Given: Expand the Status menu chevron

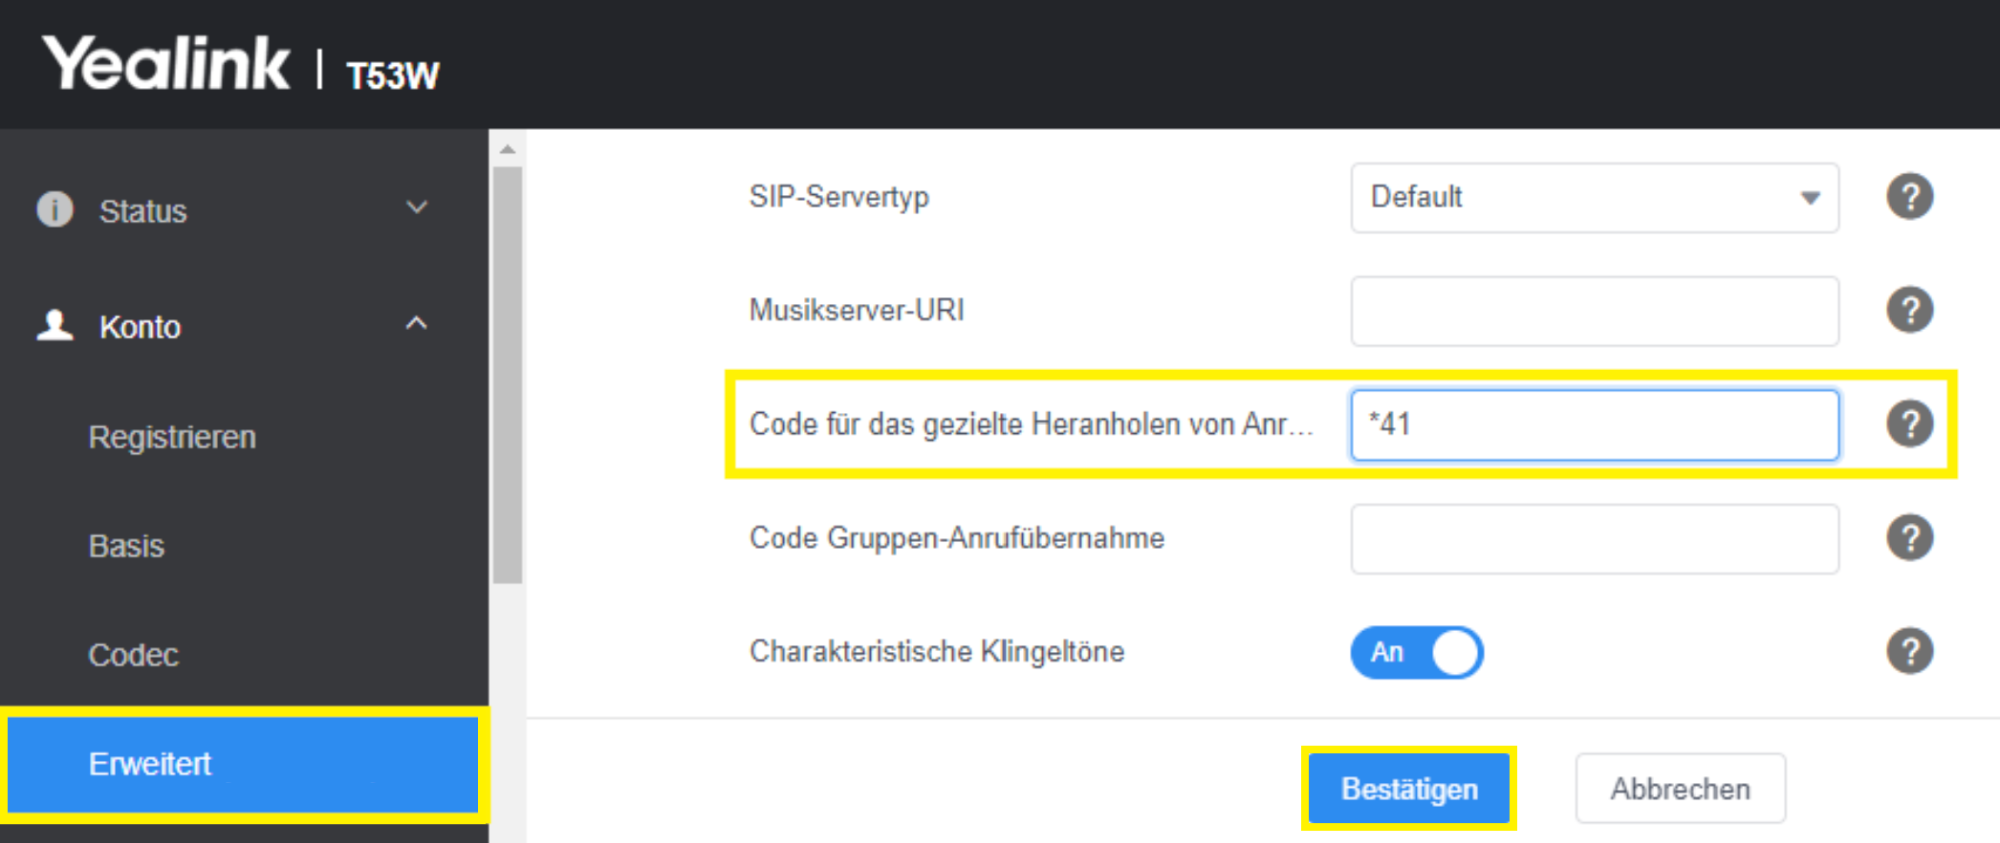Looking at the screenshot, I should pos(417,208).
